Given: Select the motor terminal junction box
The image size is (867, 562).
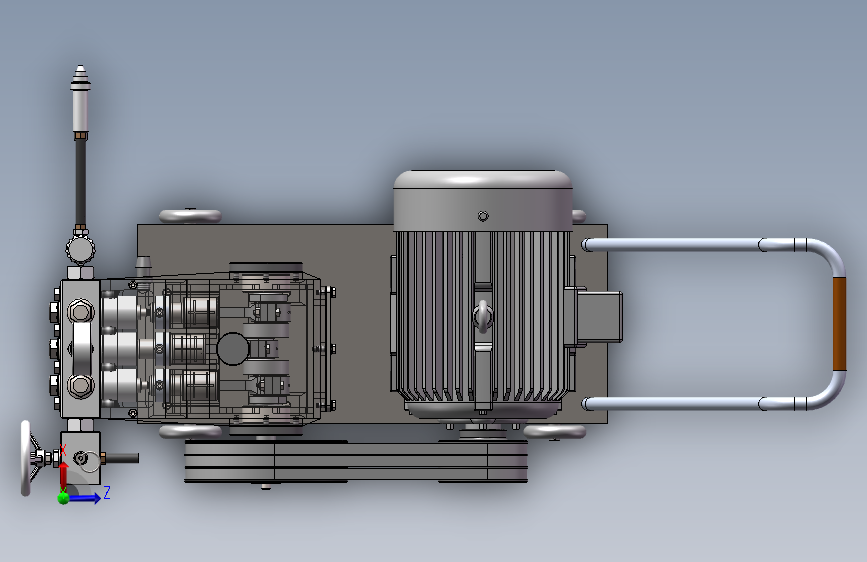Looking at the screenshot, I should click(599, 318).
